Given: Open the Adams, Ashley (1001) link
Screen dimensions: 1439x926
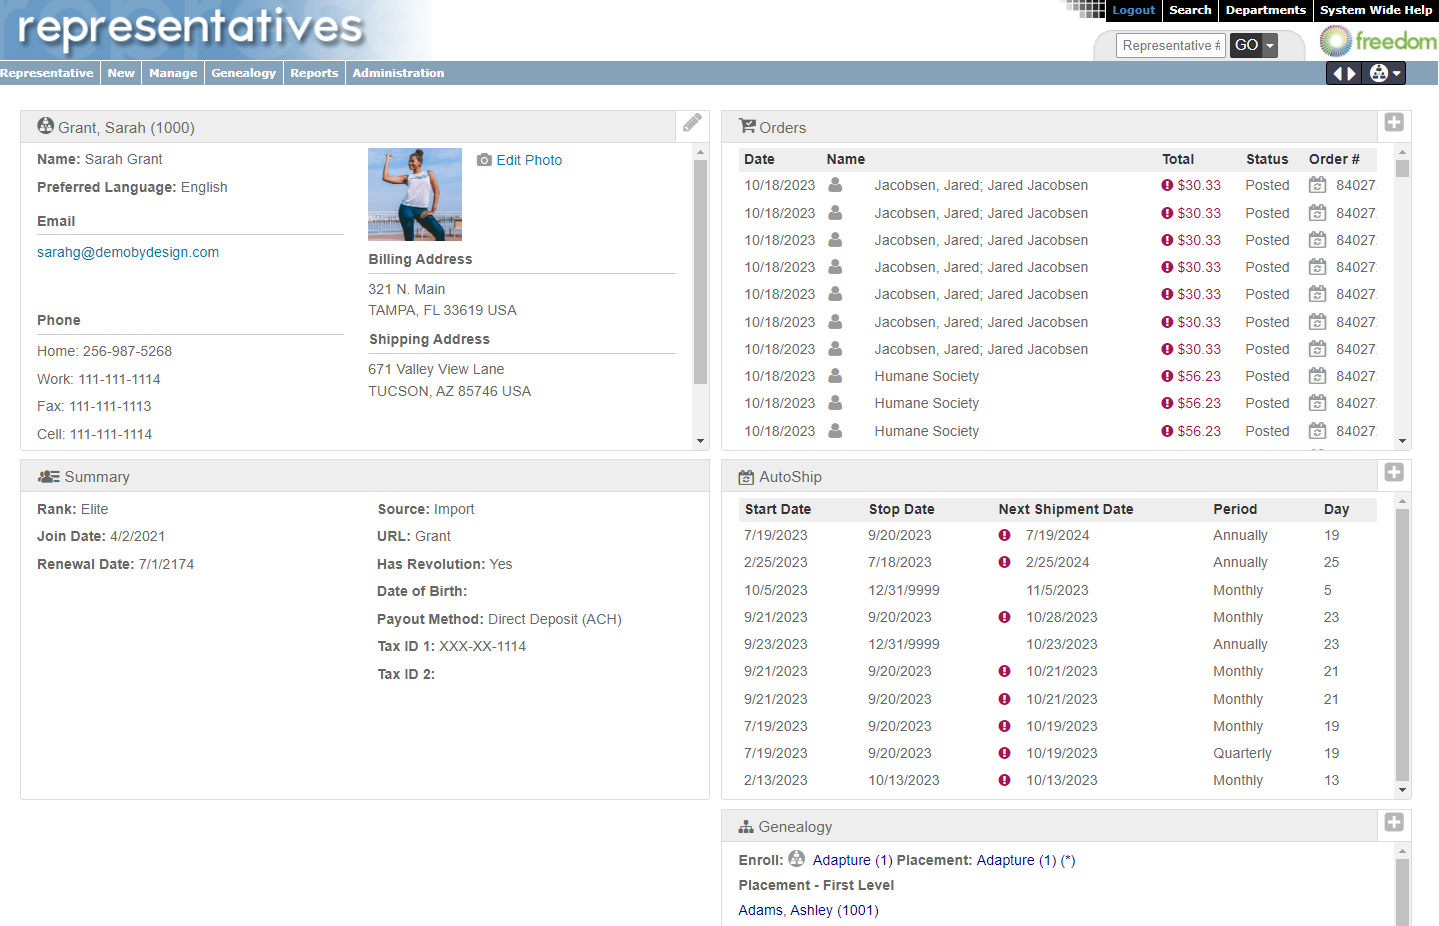Looking at the screenshot, I should pyautogui.click(x=808, y=910).
